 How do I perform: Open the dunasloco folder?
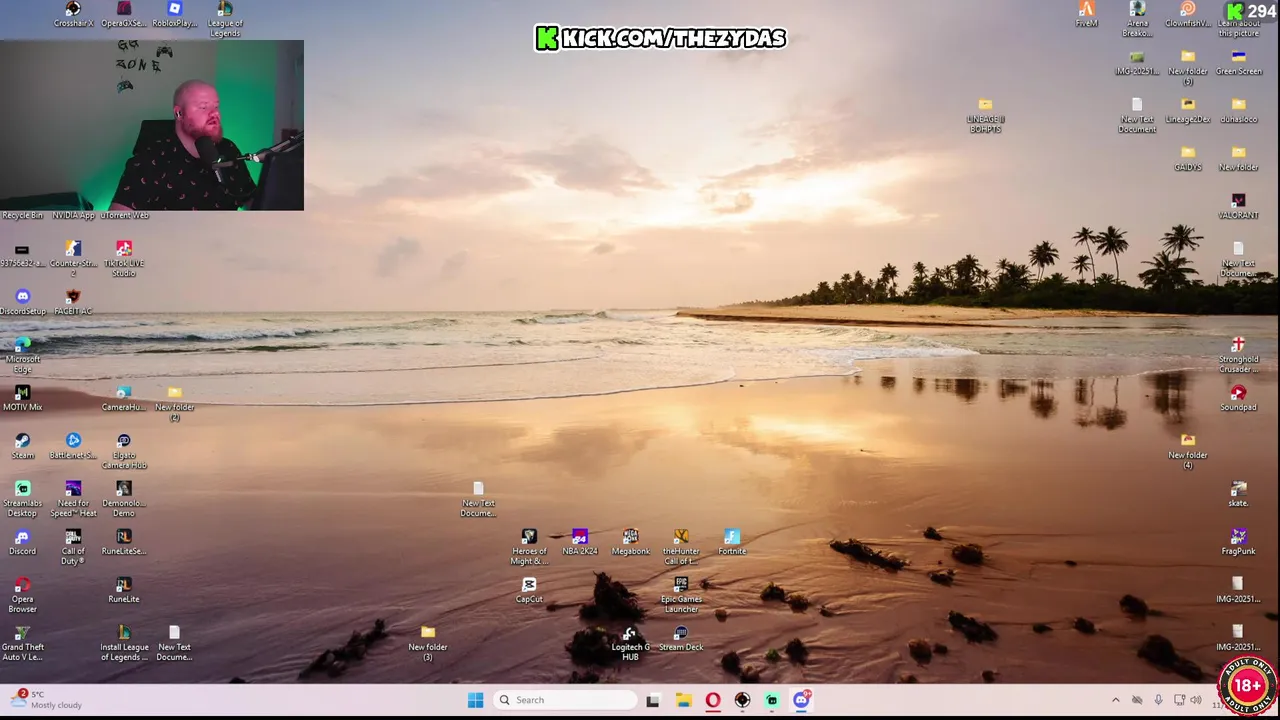tap(1239, 110)
